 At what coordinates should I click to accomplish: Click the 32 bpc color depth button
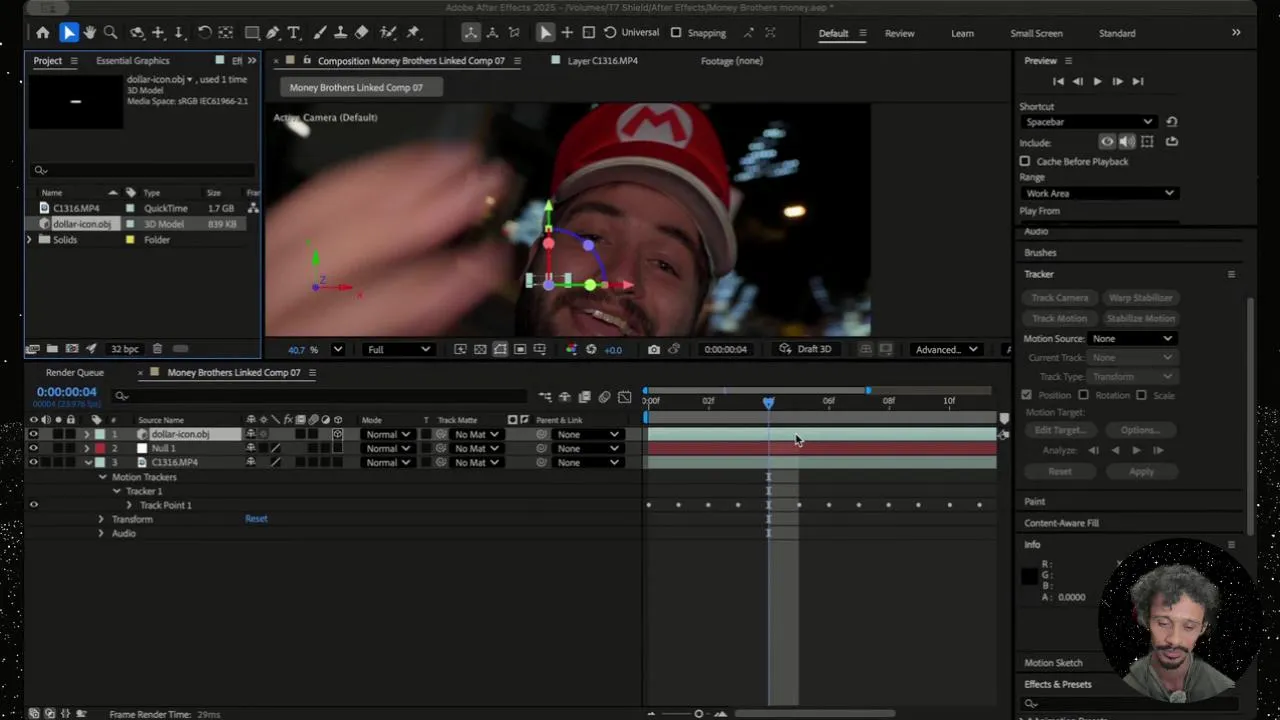coord(124,349)
